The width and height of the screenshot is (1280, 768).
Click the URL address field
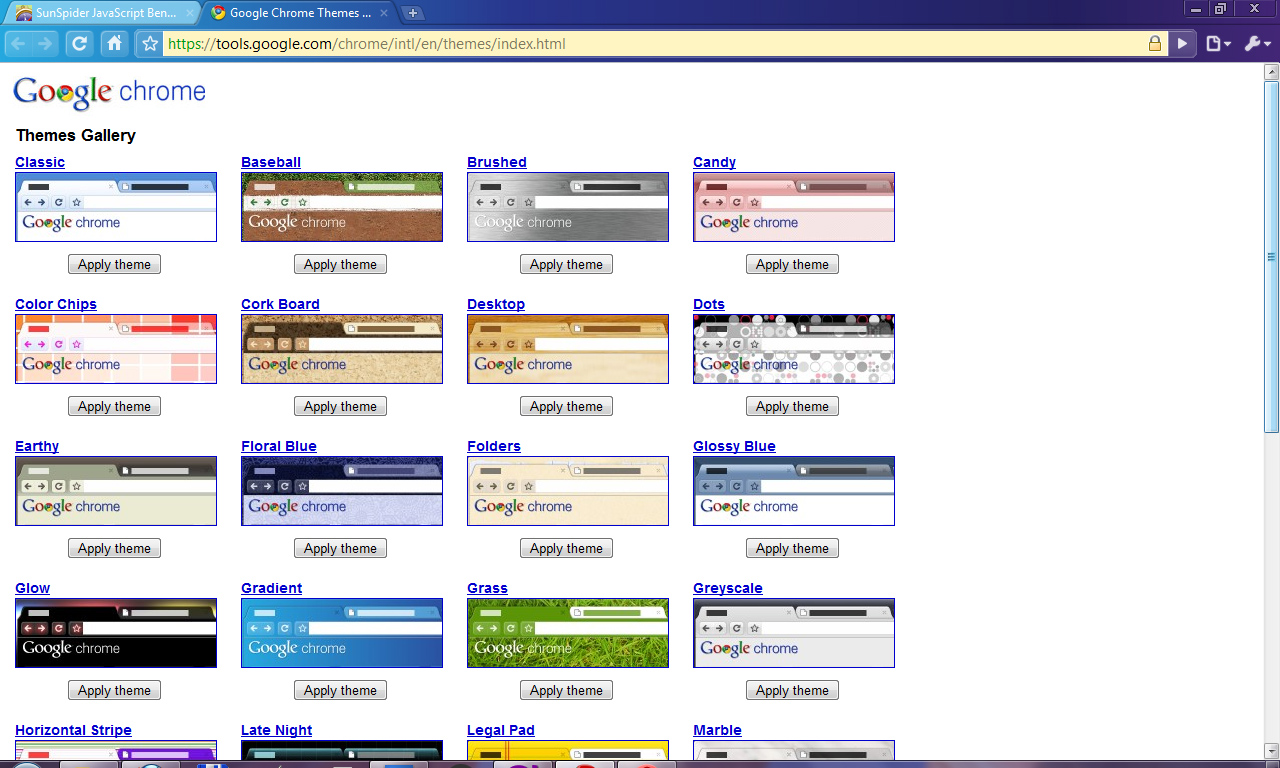(654, 44)
